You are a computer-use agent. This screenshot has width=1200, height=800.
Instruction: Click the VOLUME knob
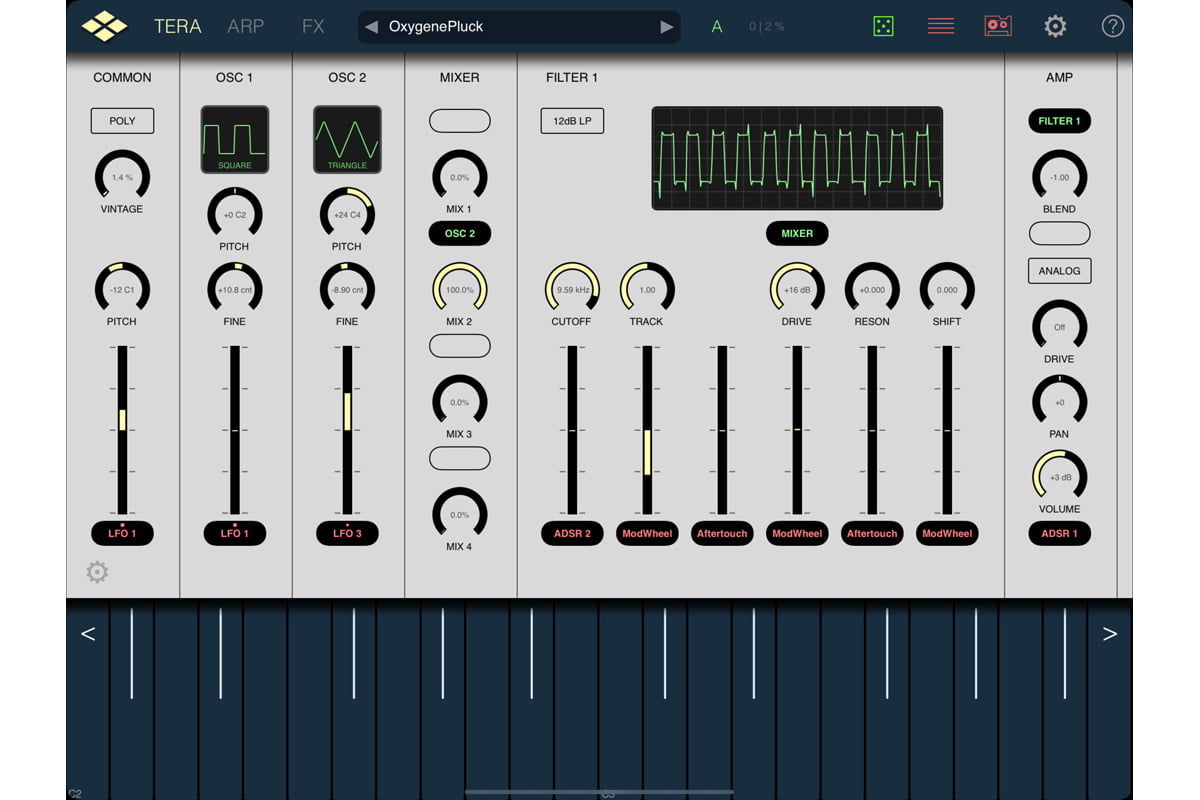[1059, 477]
